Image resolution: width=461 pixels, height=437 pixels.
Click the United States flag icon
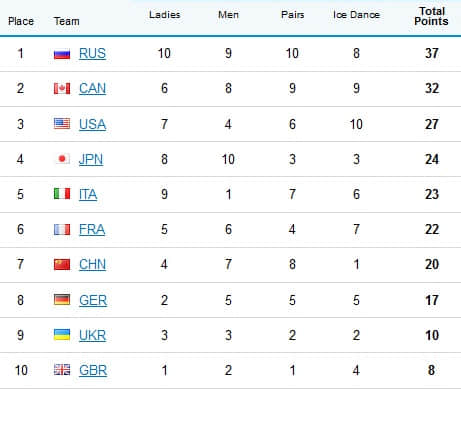coord(62,124)
